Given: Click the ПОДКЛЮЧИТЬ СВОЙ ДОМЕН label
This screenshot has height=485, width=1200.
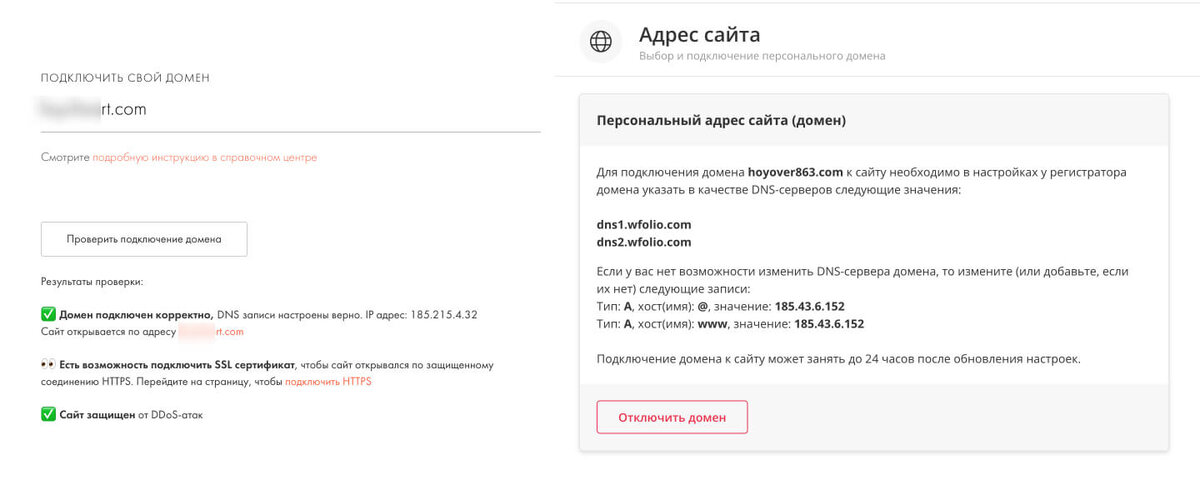Looking at the screenshot, I should pyautogui.click(x=125, y=78).
